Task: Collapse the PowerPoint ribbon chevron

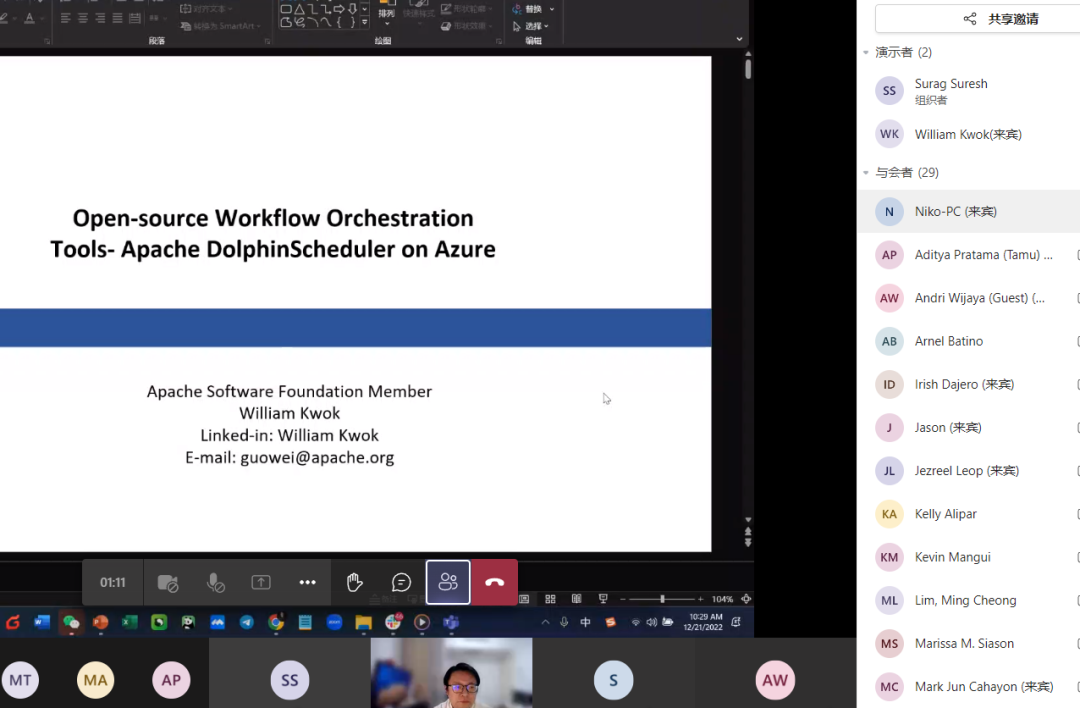Action: 739,39
